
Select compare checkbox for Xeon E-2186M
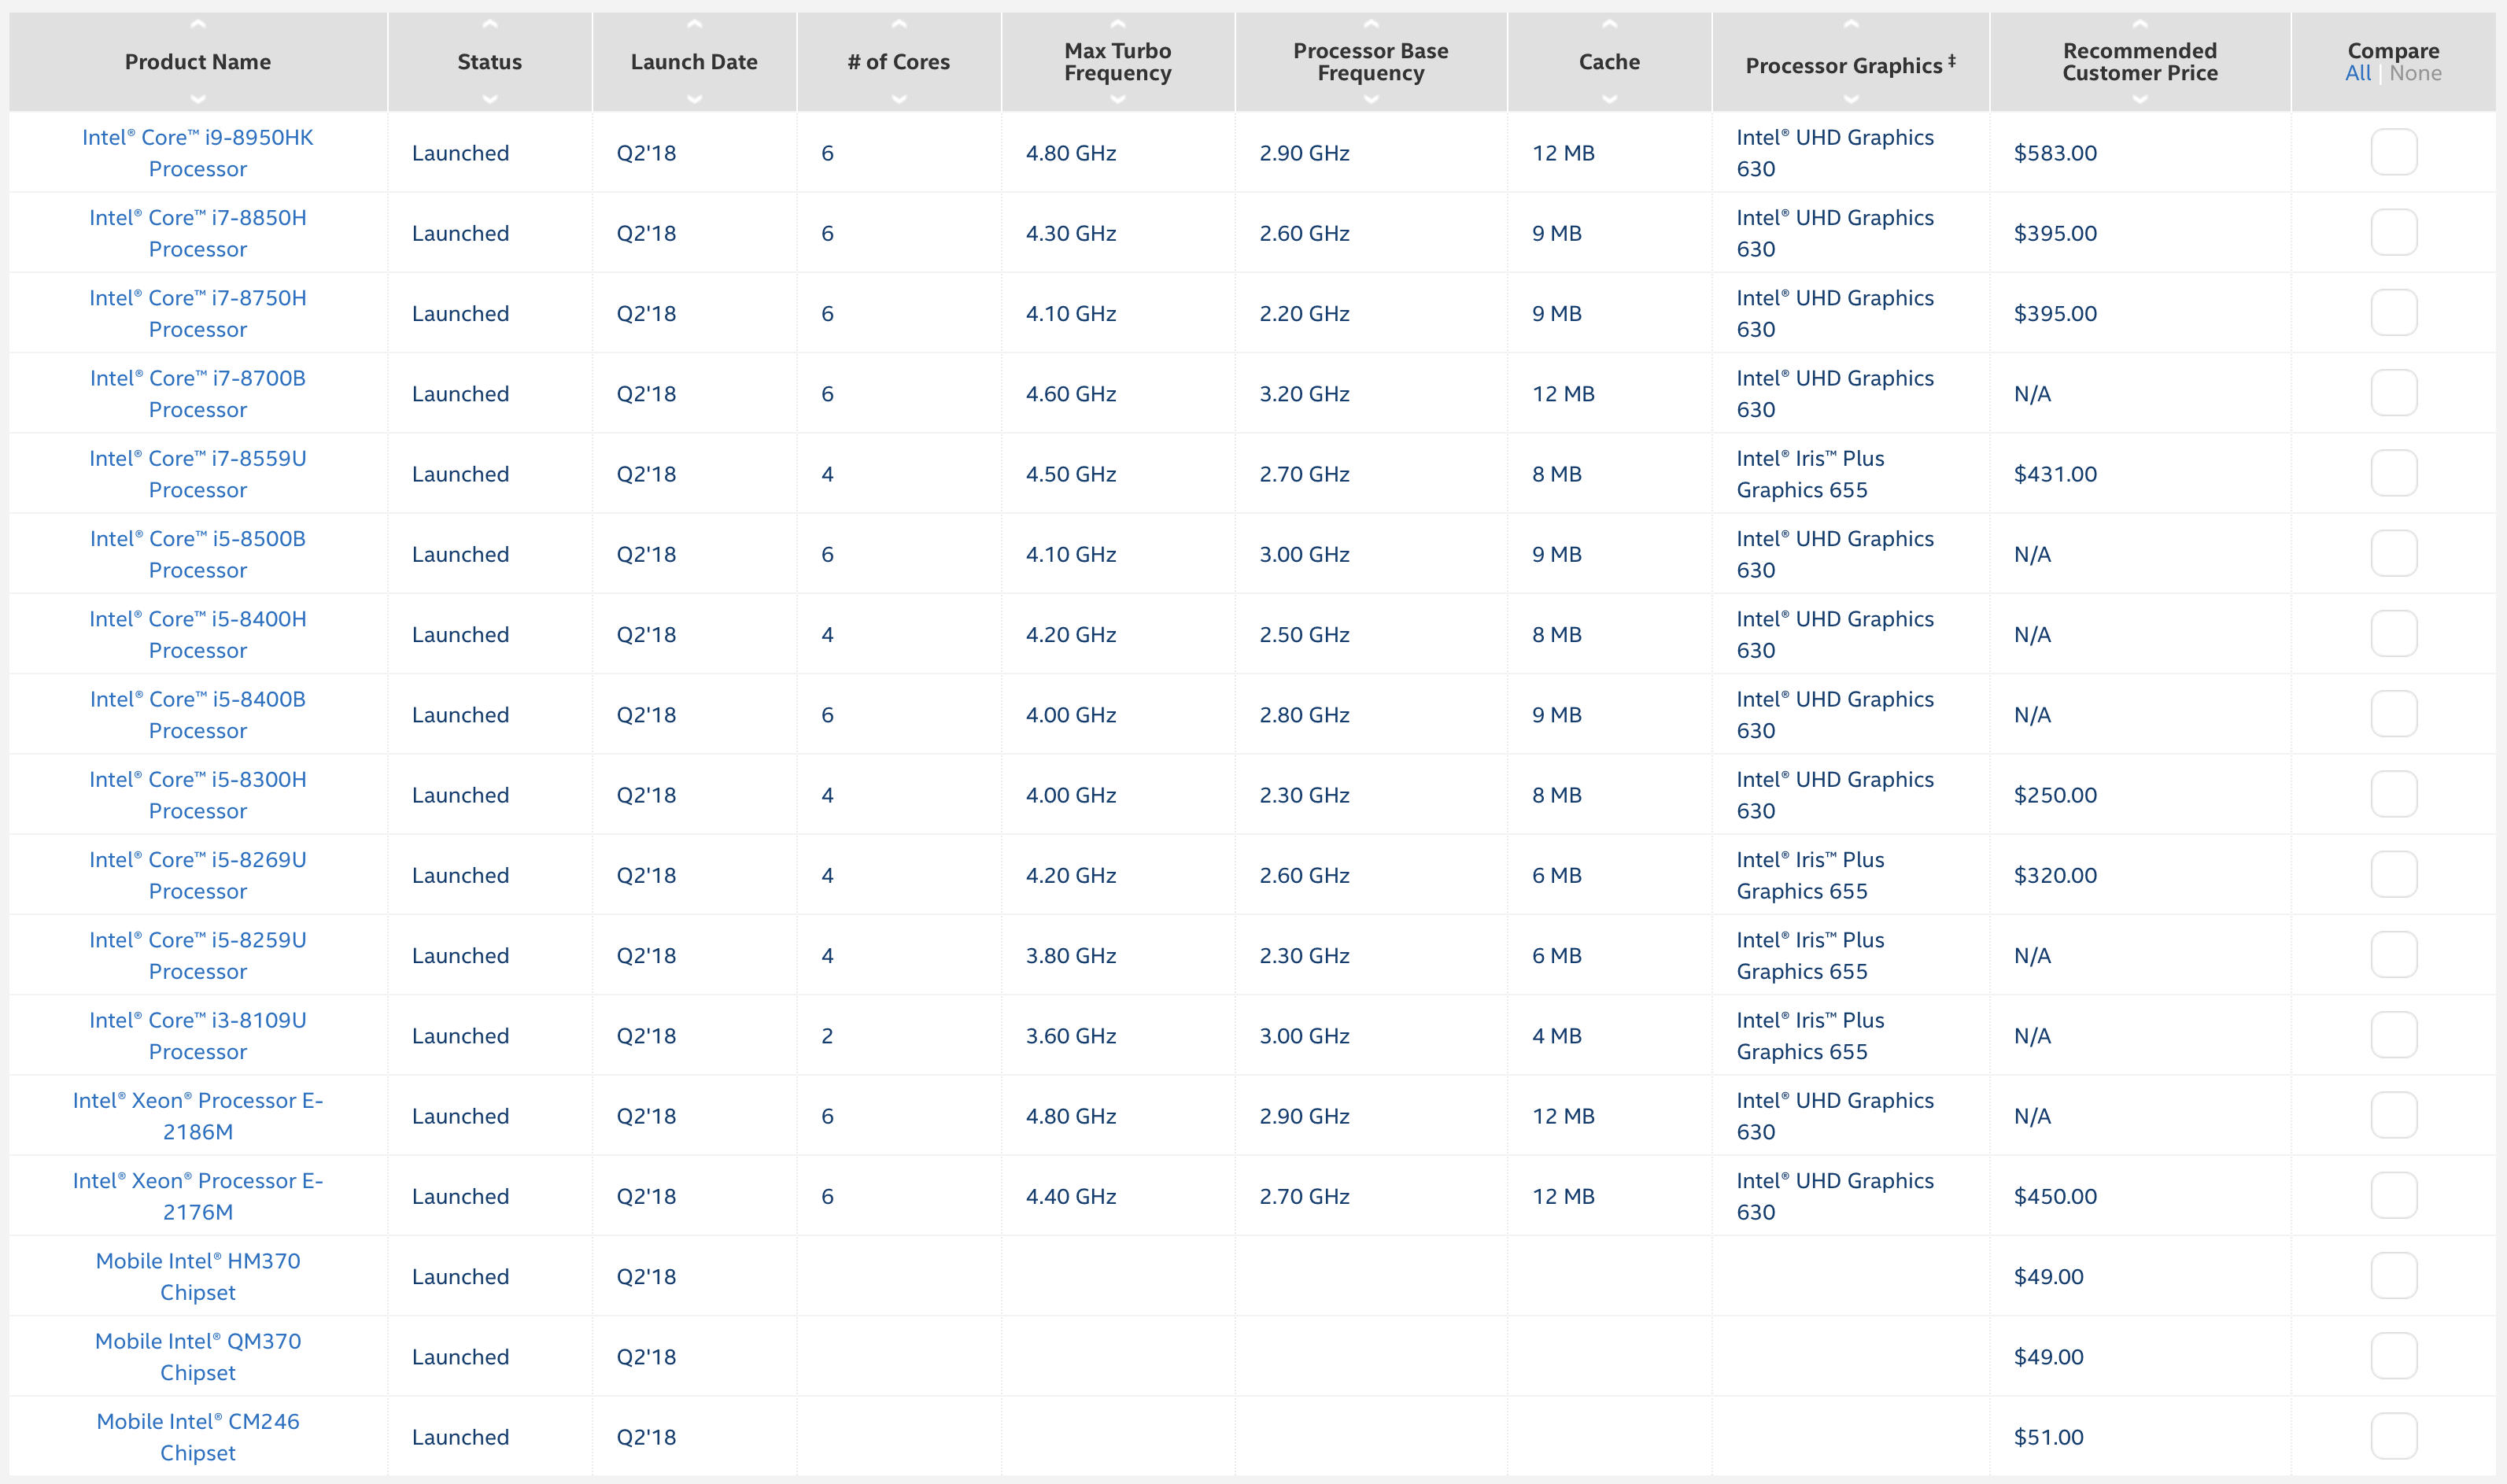(x=2394, y=1115)
